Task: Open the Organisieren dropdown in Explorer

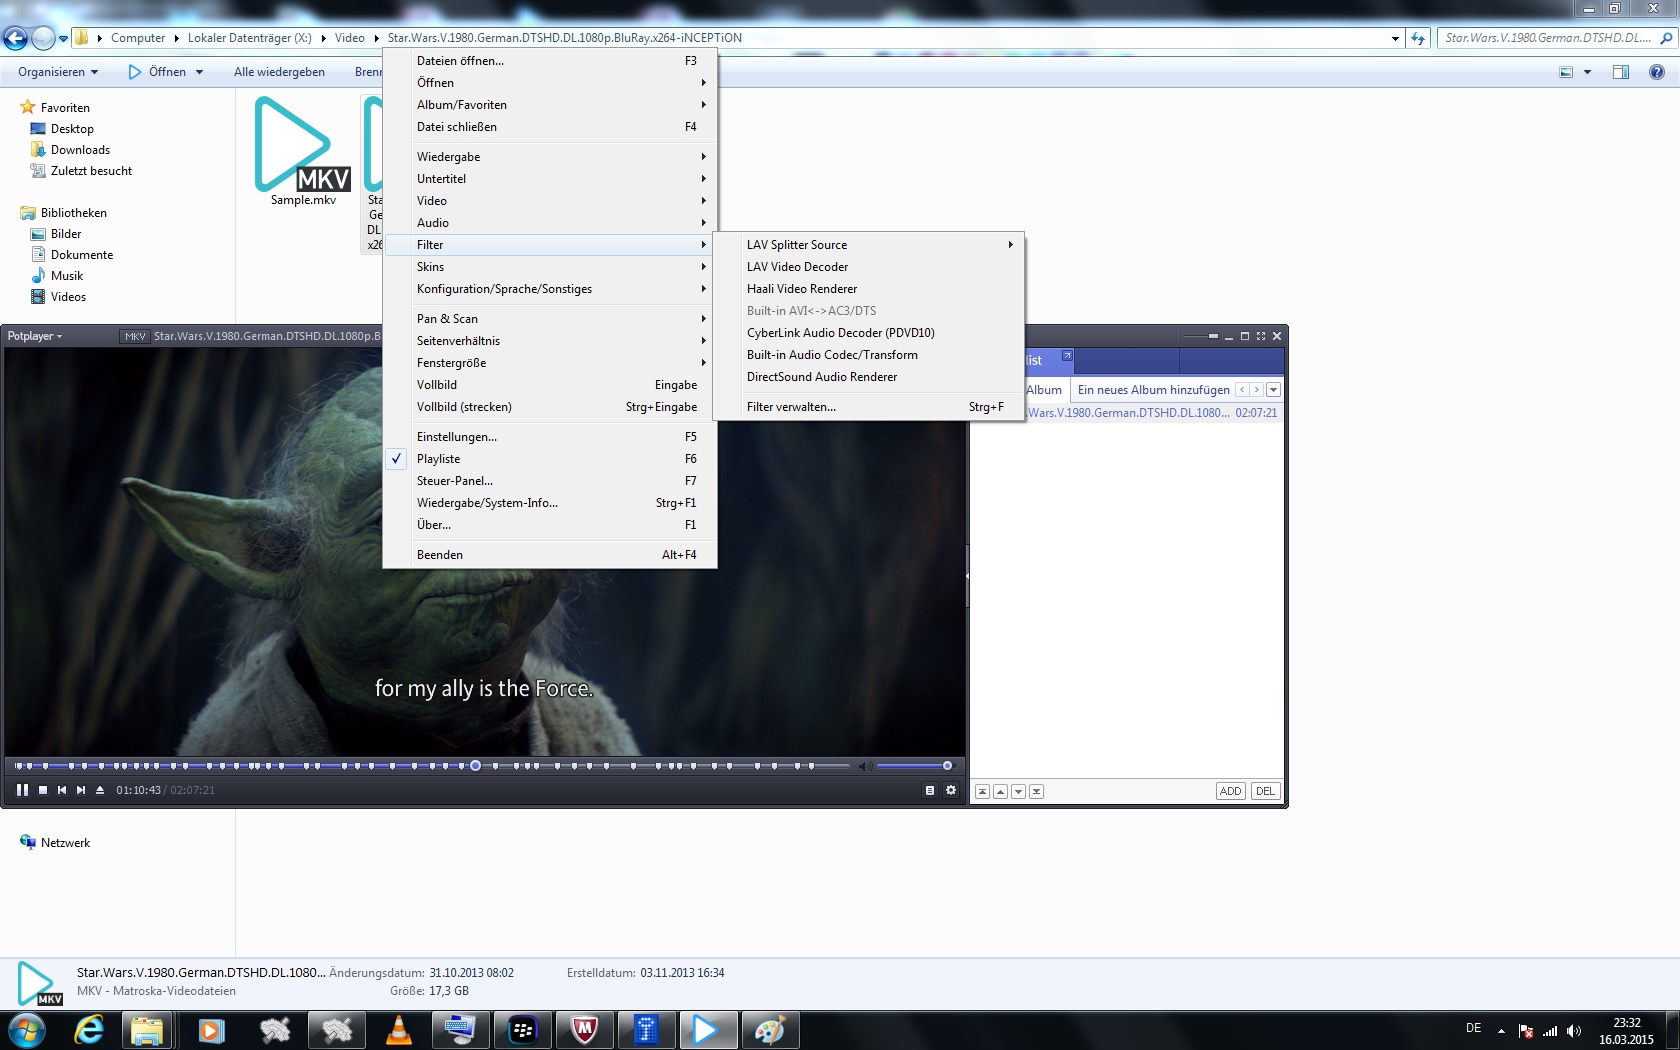Action: tap(58, 72)
